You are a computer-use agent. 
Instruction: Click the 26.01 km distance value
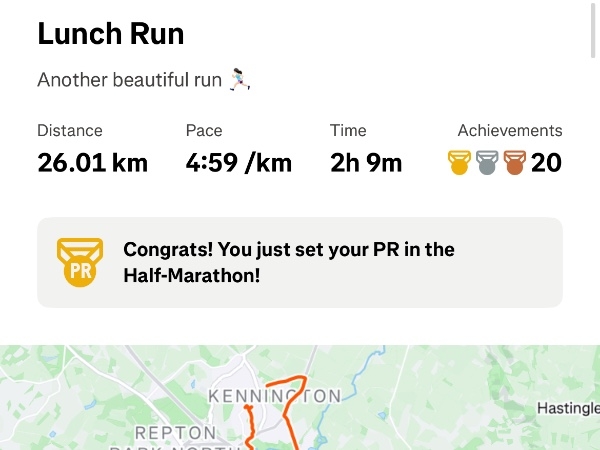click(92, 163)
